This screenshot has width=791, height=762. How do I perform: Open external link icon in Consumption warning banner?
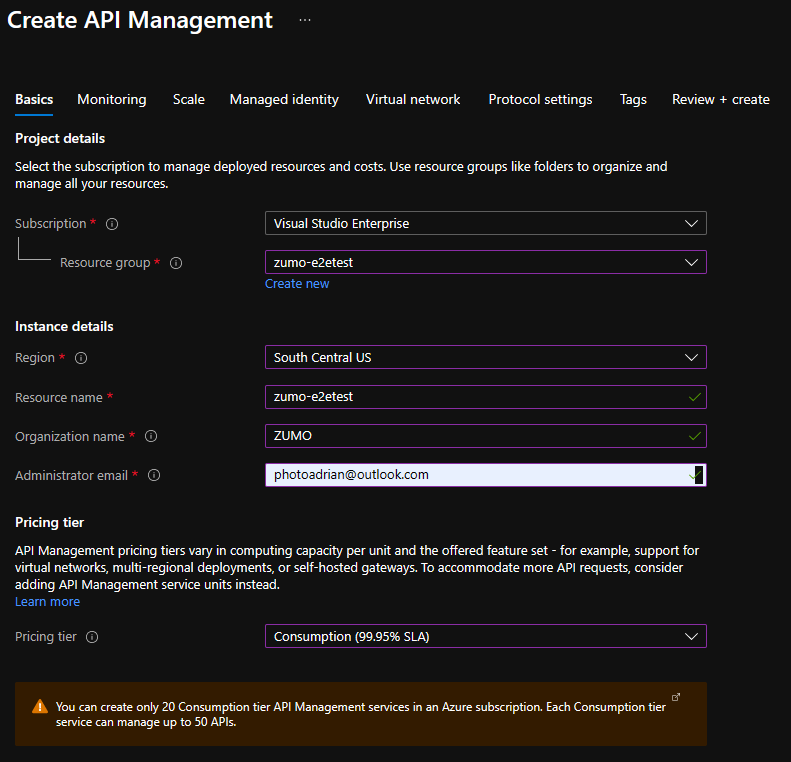click(676, 697)
